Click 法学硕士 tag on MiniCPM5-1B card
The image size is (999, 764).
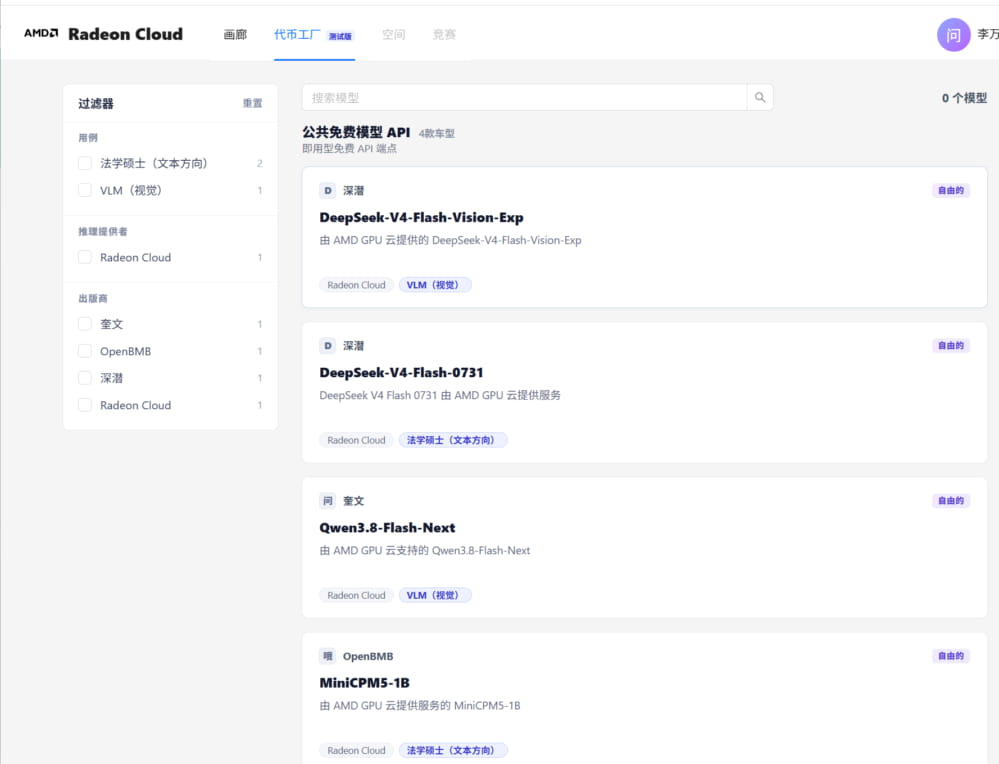[452, 750]
